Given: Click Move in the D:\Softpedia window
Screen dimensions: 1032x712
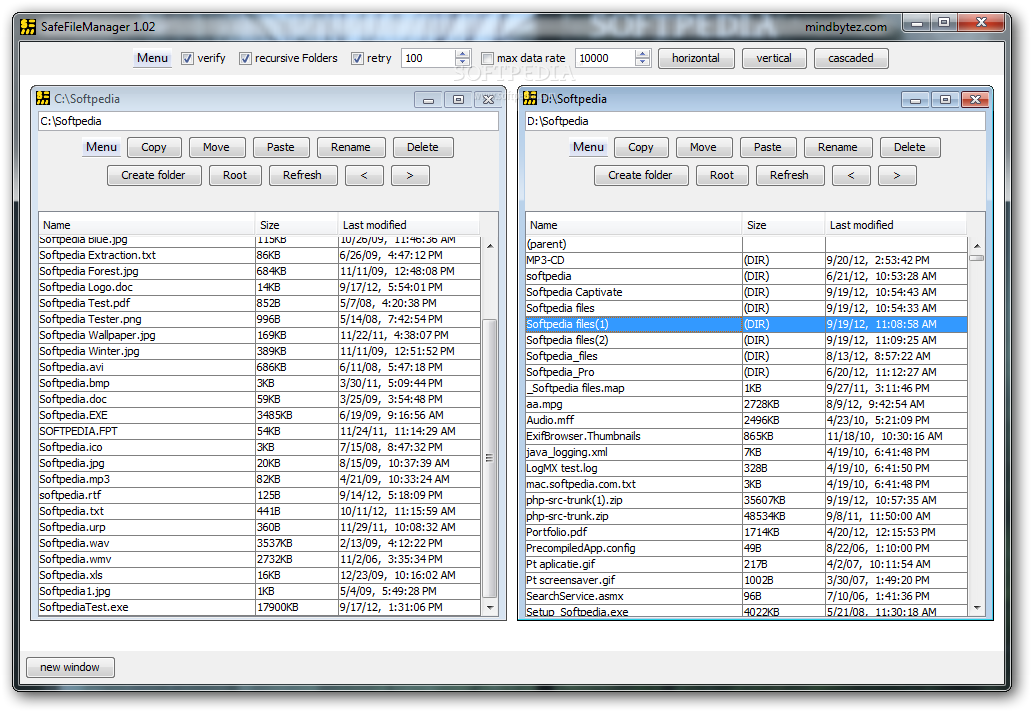Looking at the screenshot, I should click(704, 147).
